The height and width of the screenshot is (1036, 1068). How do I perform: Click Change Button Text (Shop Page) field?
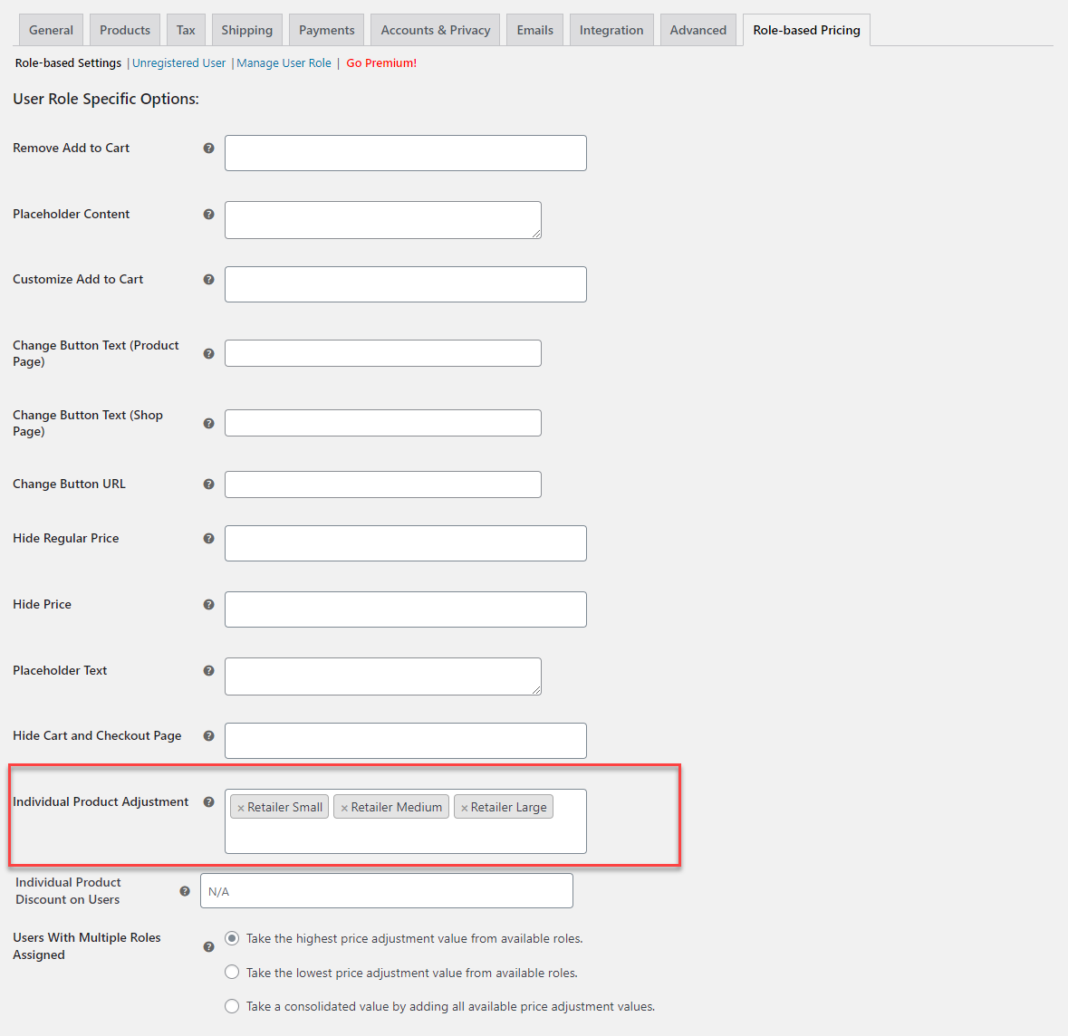tap(383, 423)
